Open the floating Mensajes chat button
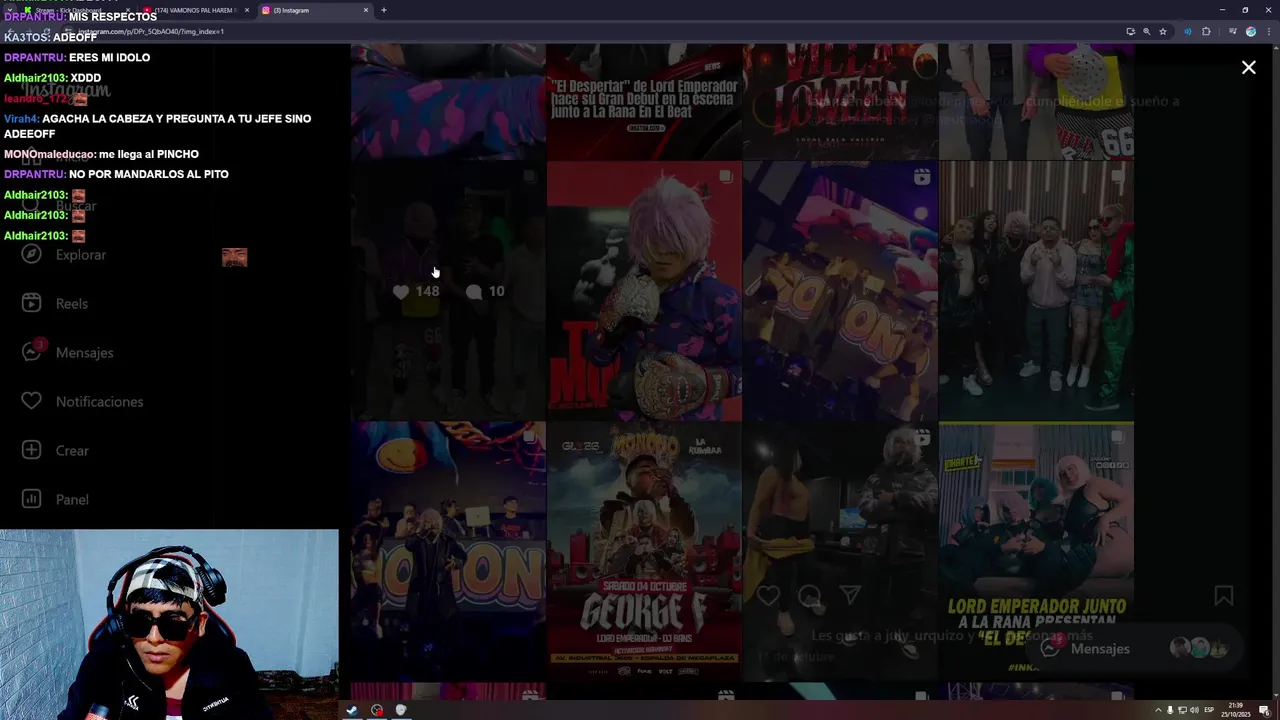The height and width of the screenshot is (720, 1280). click(1134, 648)
